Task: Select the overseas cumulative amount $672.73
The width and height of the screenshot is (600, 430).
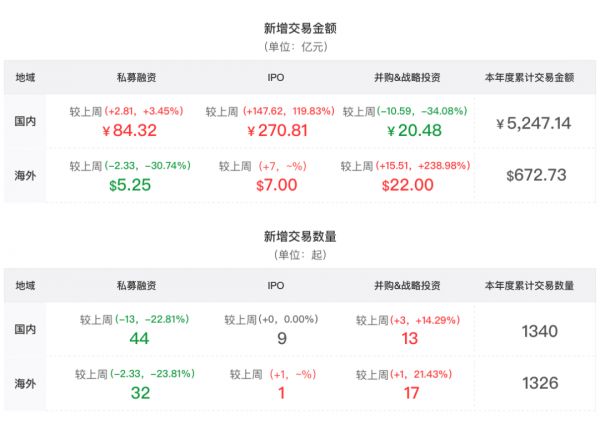Action: point(536,175)
